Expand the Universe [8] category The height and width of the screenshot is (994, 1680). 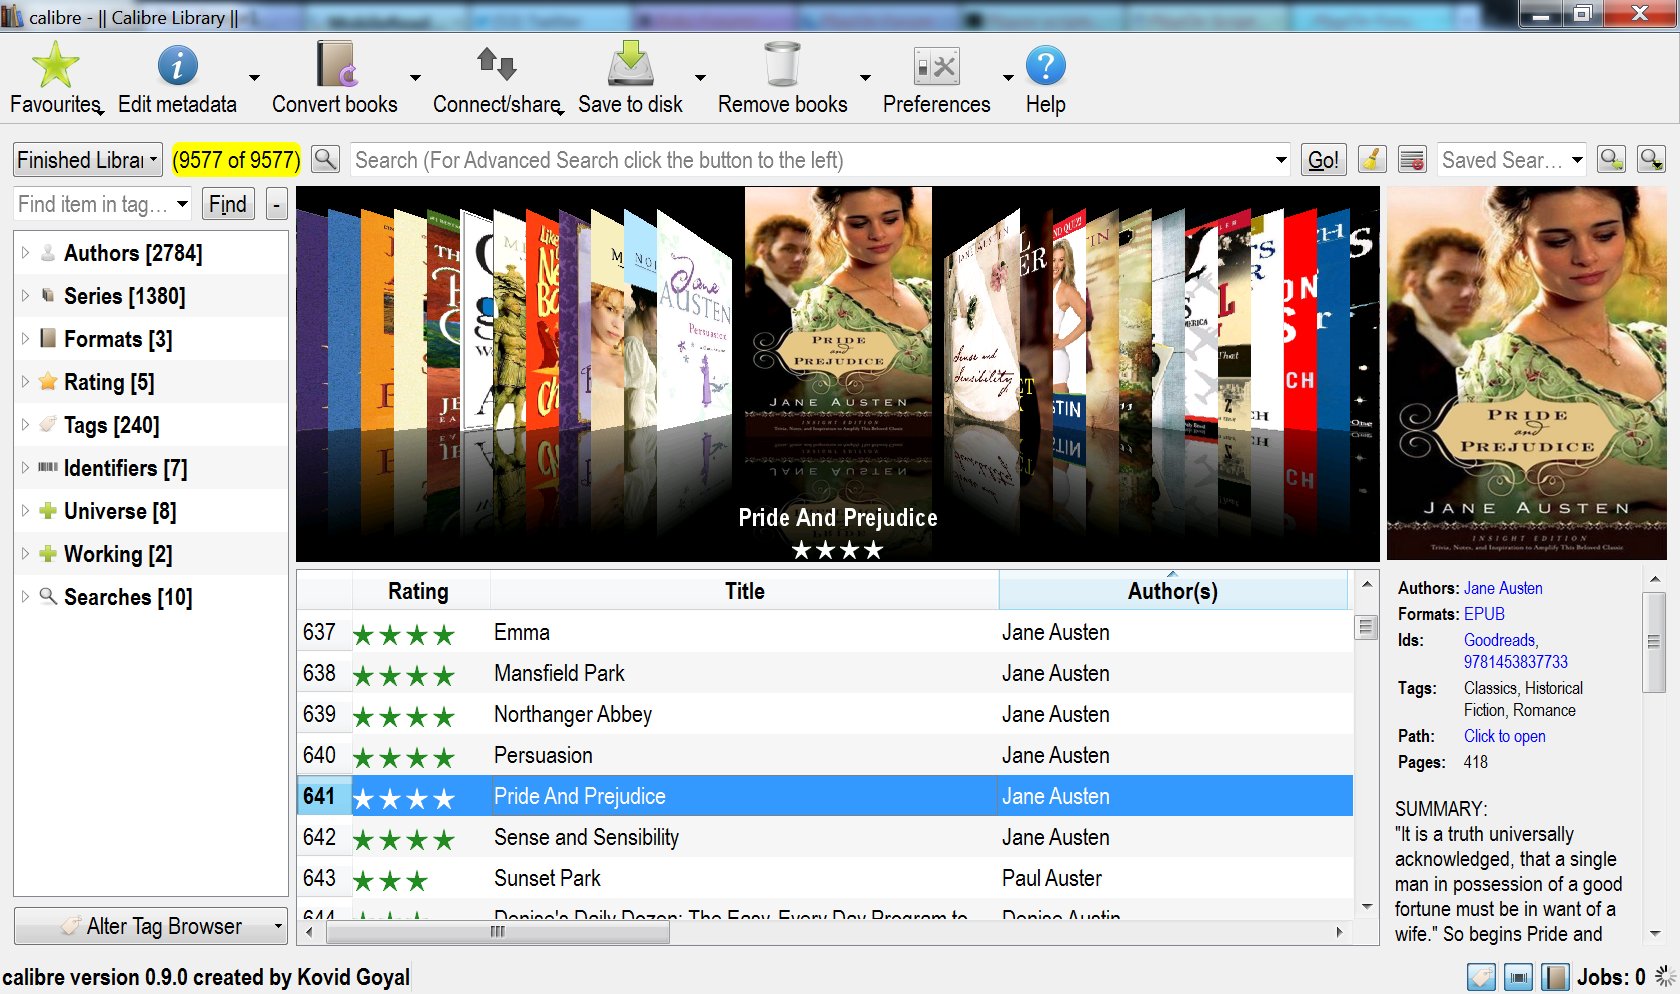25,511
